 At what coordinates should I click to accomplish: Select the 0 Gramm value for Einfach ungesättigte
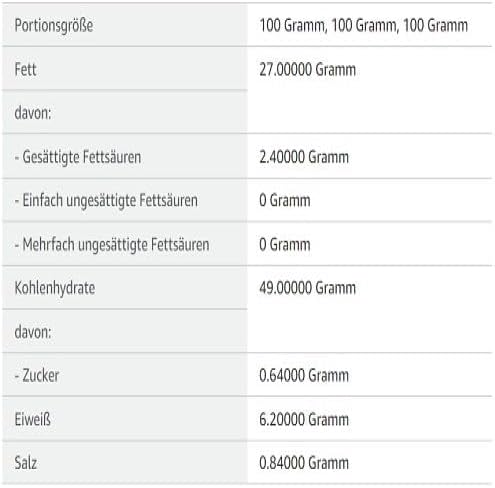tap(285, 201)
